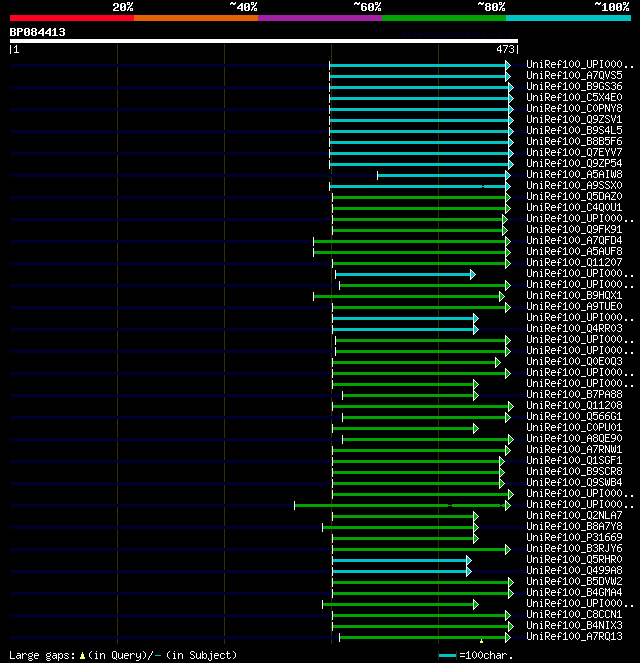
Task: Click the cyan alignment bar for A9SSX0
Action: pos(420,186)
